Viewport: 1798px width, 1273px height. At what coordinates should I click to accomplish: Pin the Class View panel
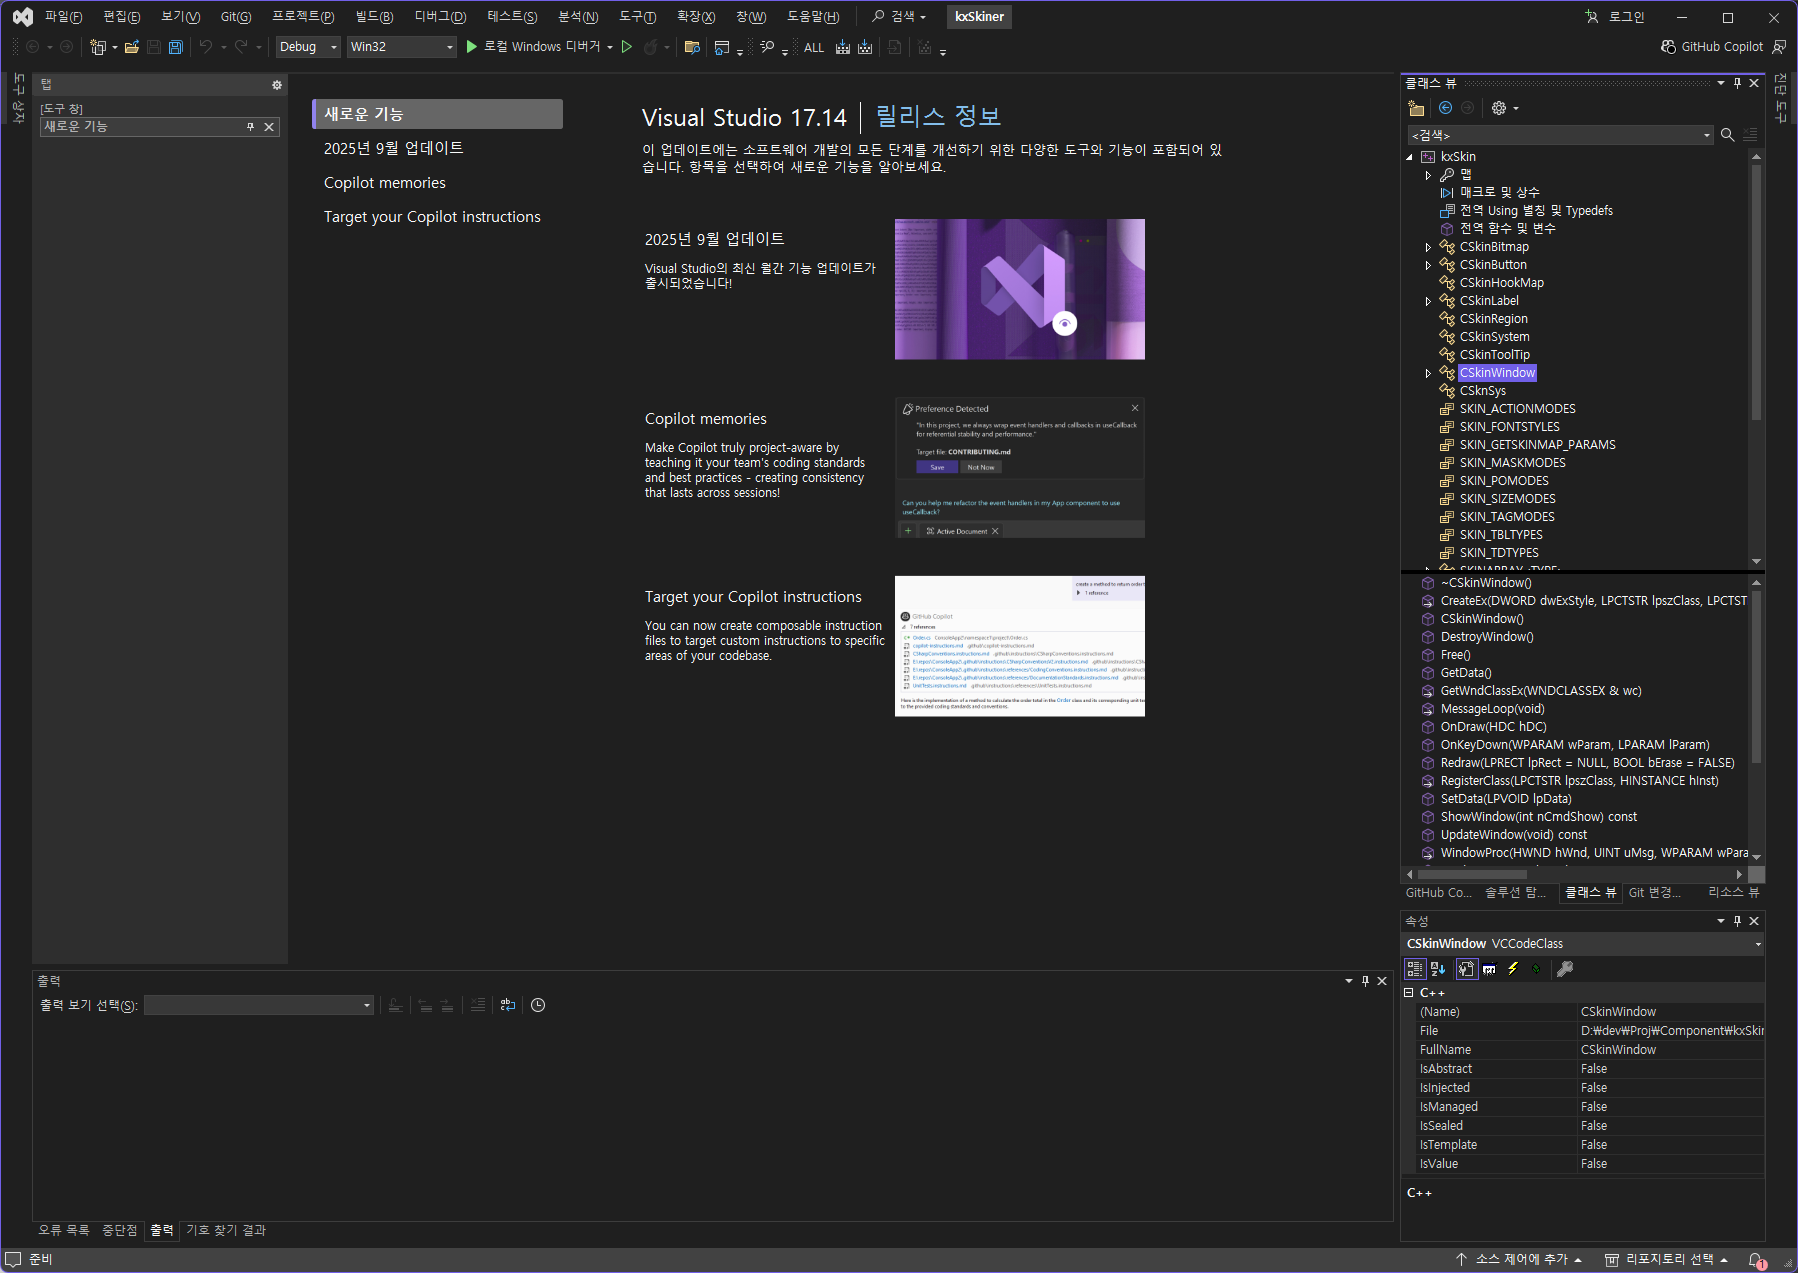[1737, 83]
